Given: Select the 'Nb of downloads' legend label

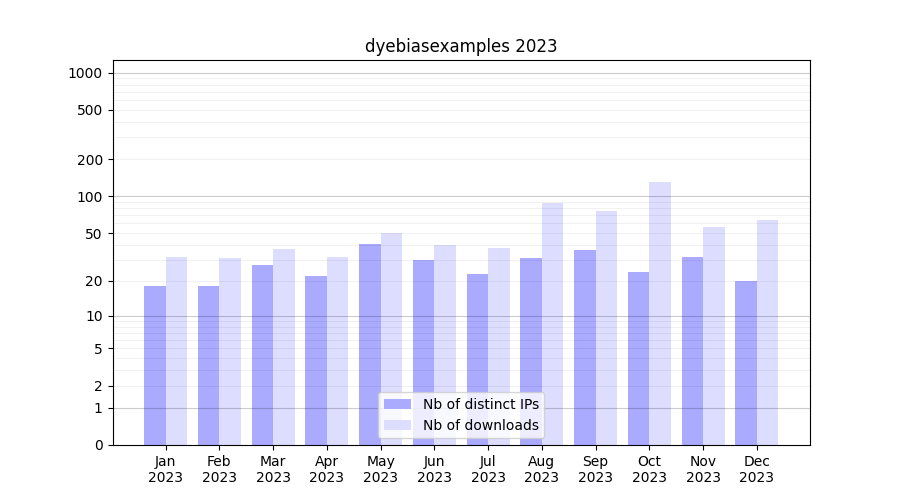Looking at the screenshot, I should point(480,425).
